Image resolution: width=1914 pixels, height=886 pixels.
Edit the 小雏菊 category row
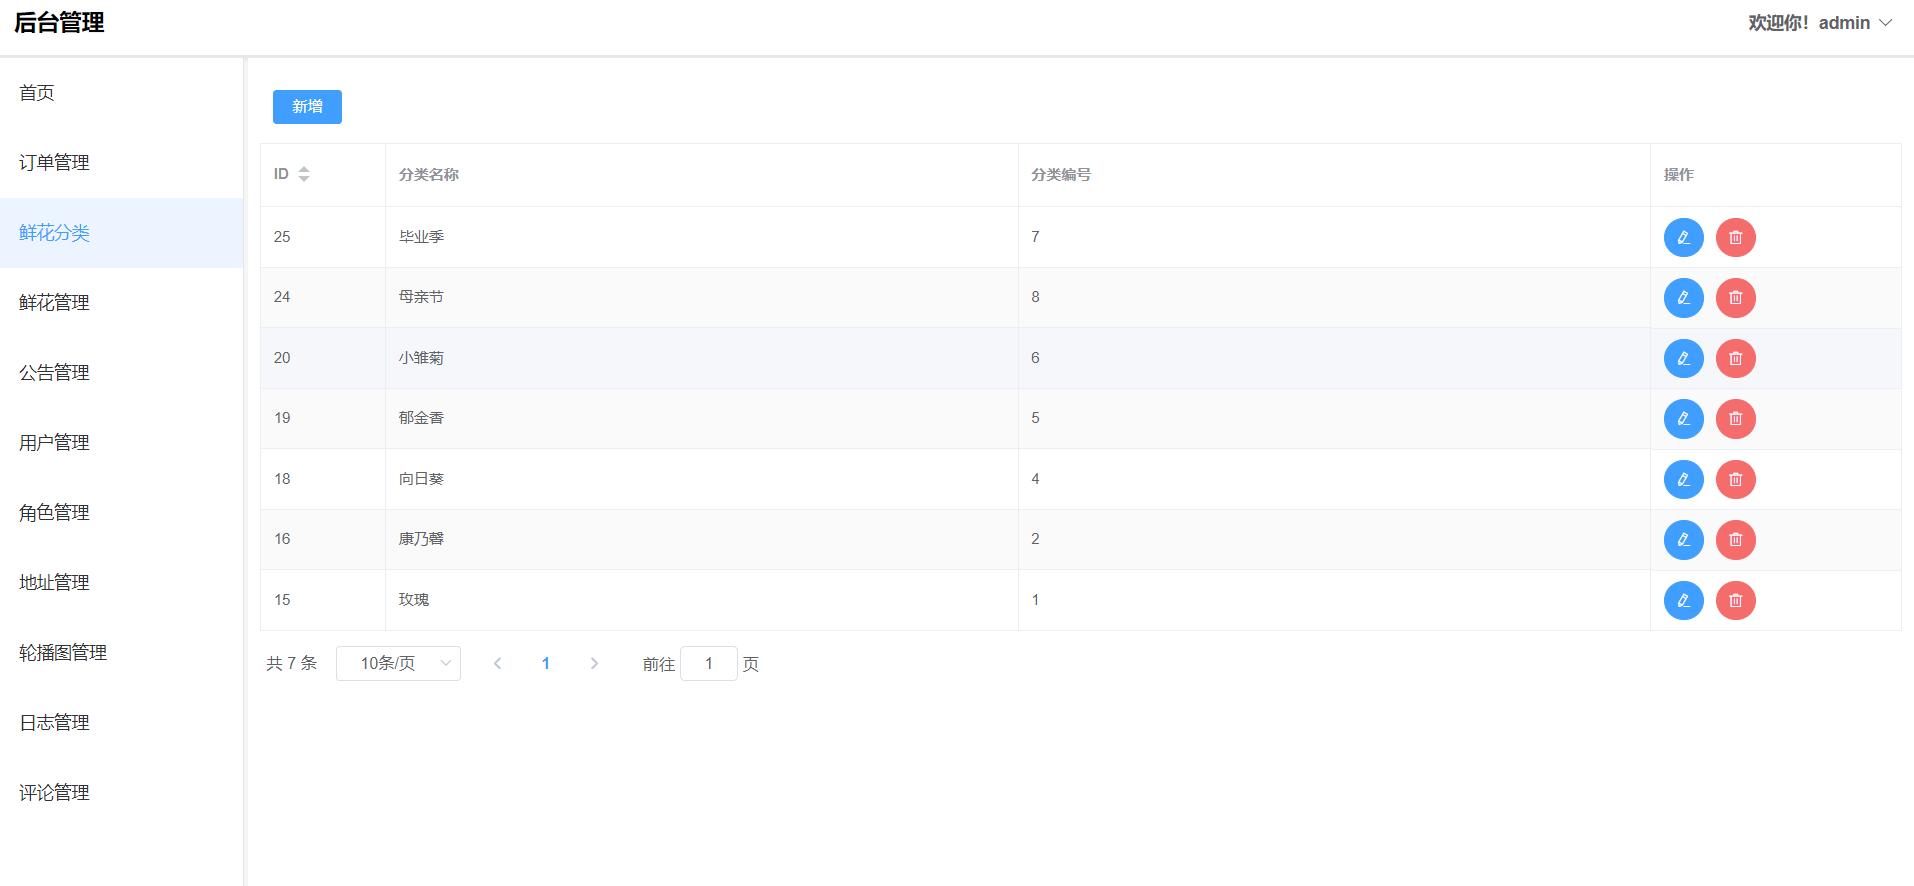point(1683,358)
